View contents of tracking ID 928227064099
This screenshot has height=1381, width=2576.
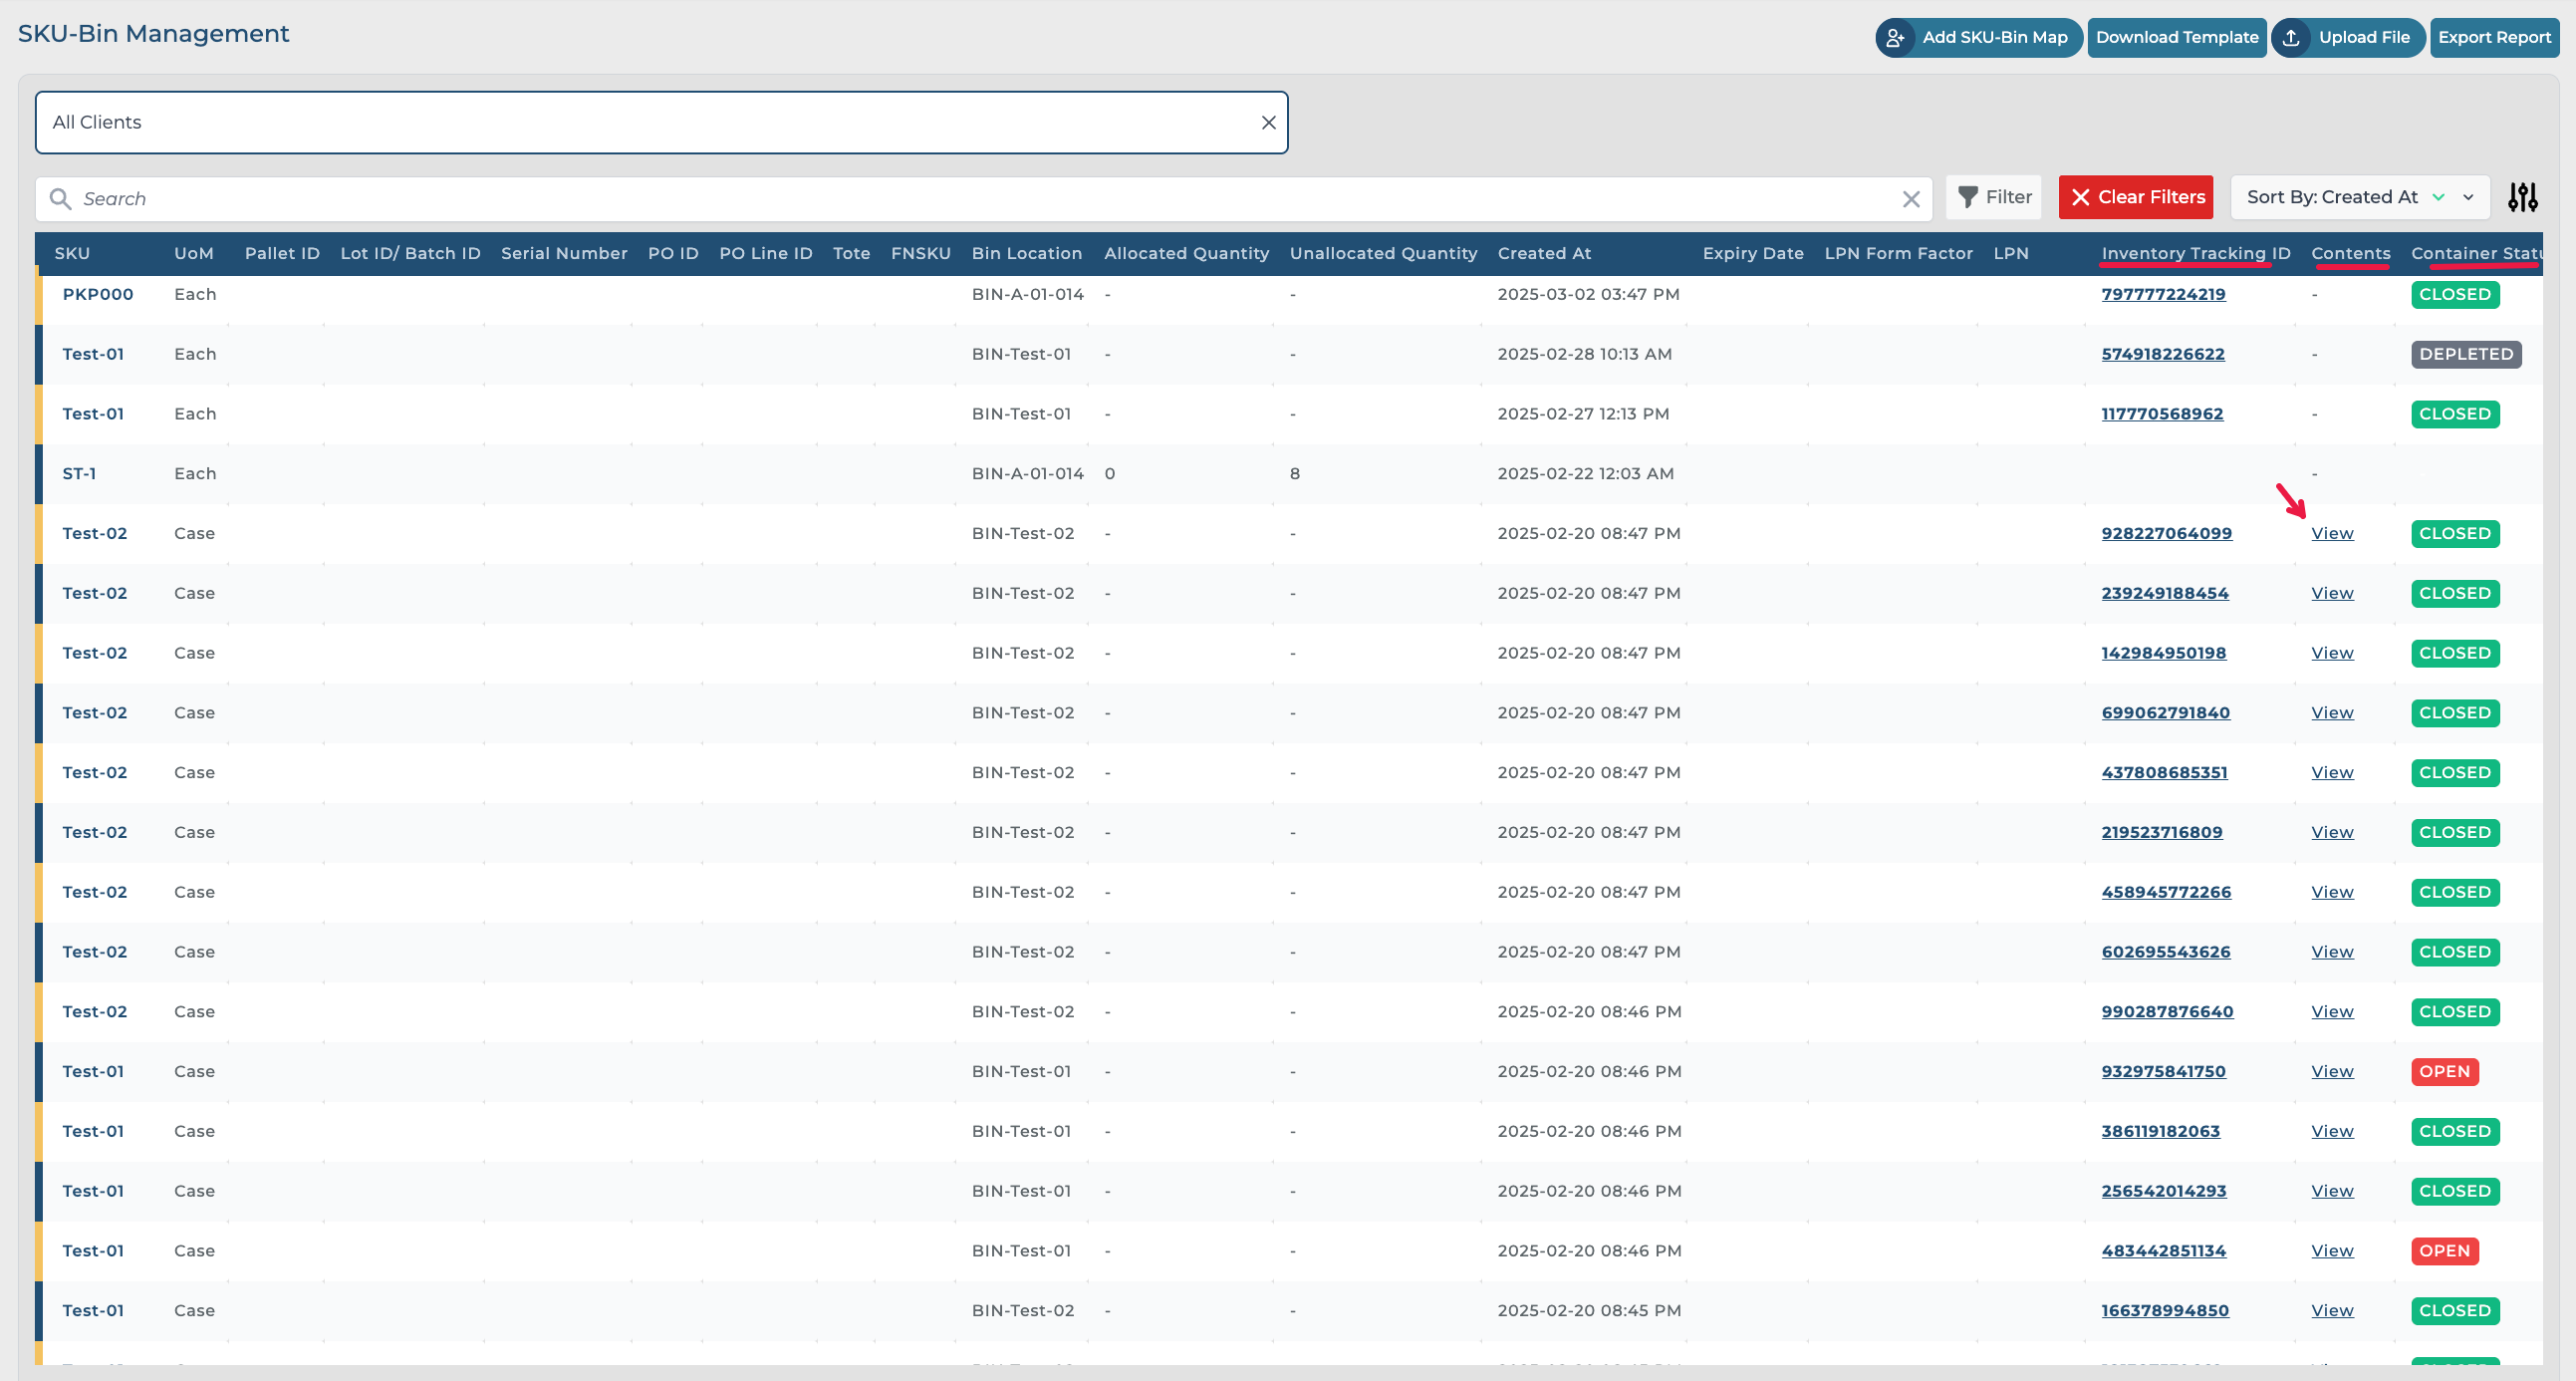pyautogui.click(x=2332, y=533)
